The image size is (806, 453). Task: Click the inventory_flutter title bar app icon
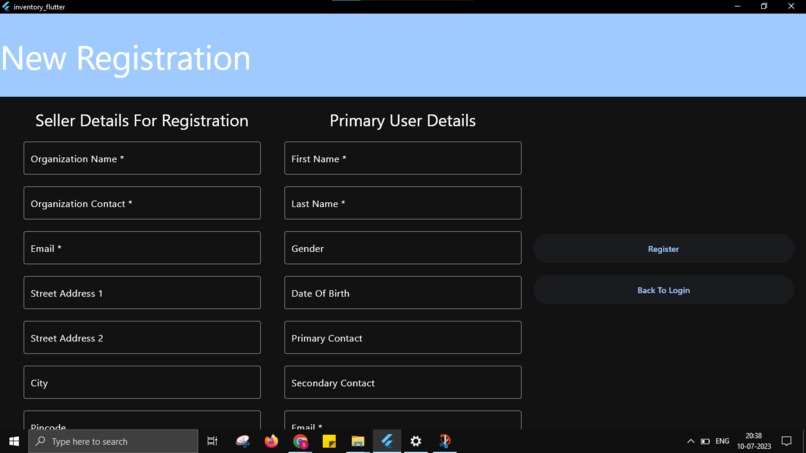(6, 7)
